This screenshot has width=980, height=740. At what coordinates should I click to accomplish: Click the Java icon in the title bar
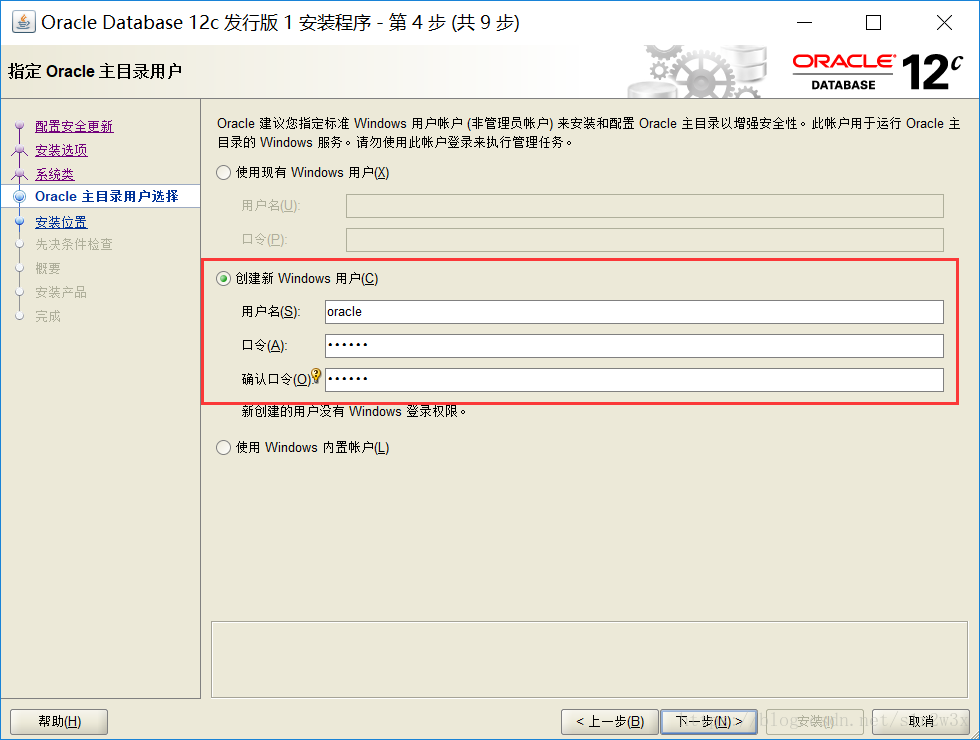coord(23,22)
